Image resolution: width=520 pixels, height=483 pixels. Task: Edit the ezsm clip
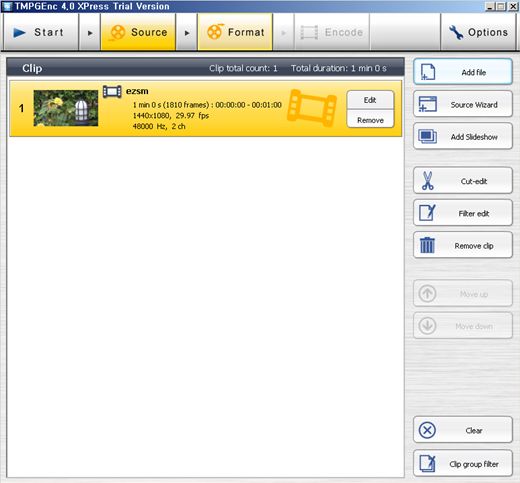pos(370,100)
